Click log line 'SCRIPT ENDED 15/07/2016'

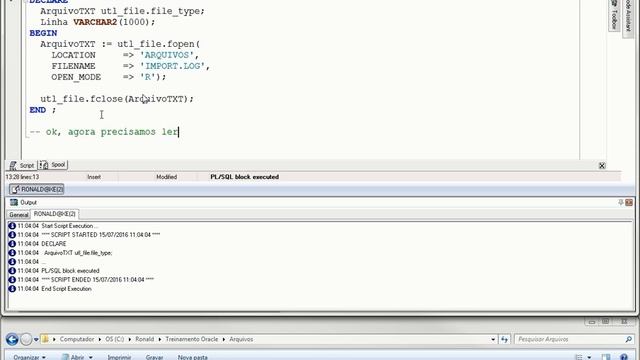click(x=98, y=280)
